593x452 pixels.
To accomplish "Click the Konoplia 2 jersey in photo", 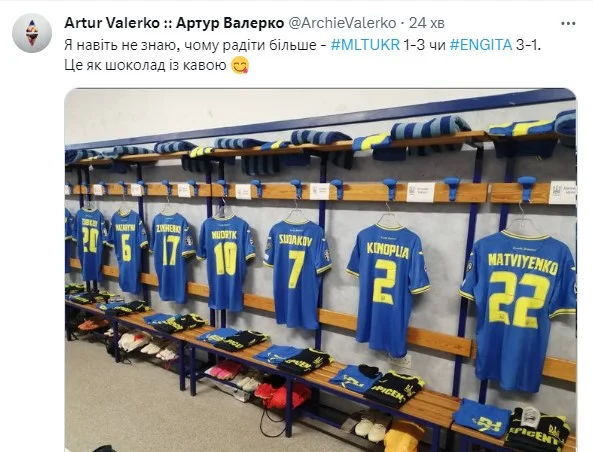I will pos(388,286).
